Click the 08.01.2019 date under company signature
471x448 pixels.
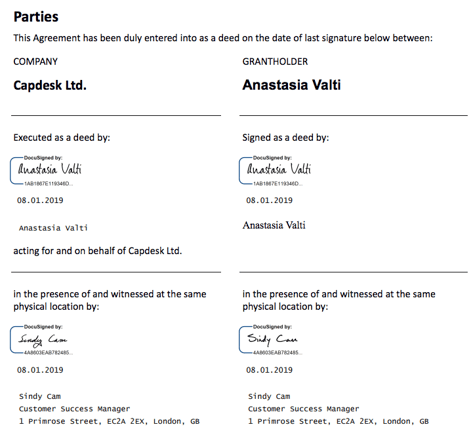point(40,200)
